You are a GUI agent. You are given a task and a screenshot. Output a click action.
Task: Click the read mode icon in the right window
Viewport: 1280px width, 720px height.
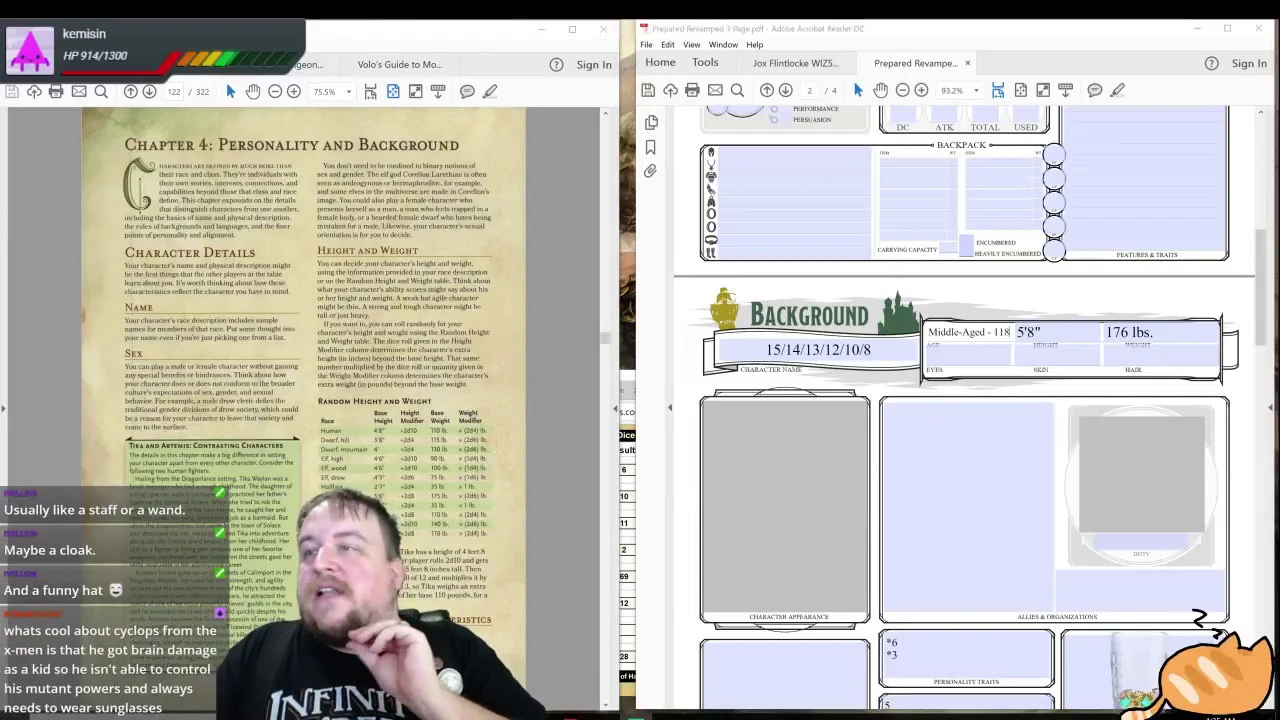click(x=1065, y=90)
